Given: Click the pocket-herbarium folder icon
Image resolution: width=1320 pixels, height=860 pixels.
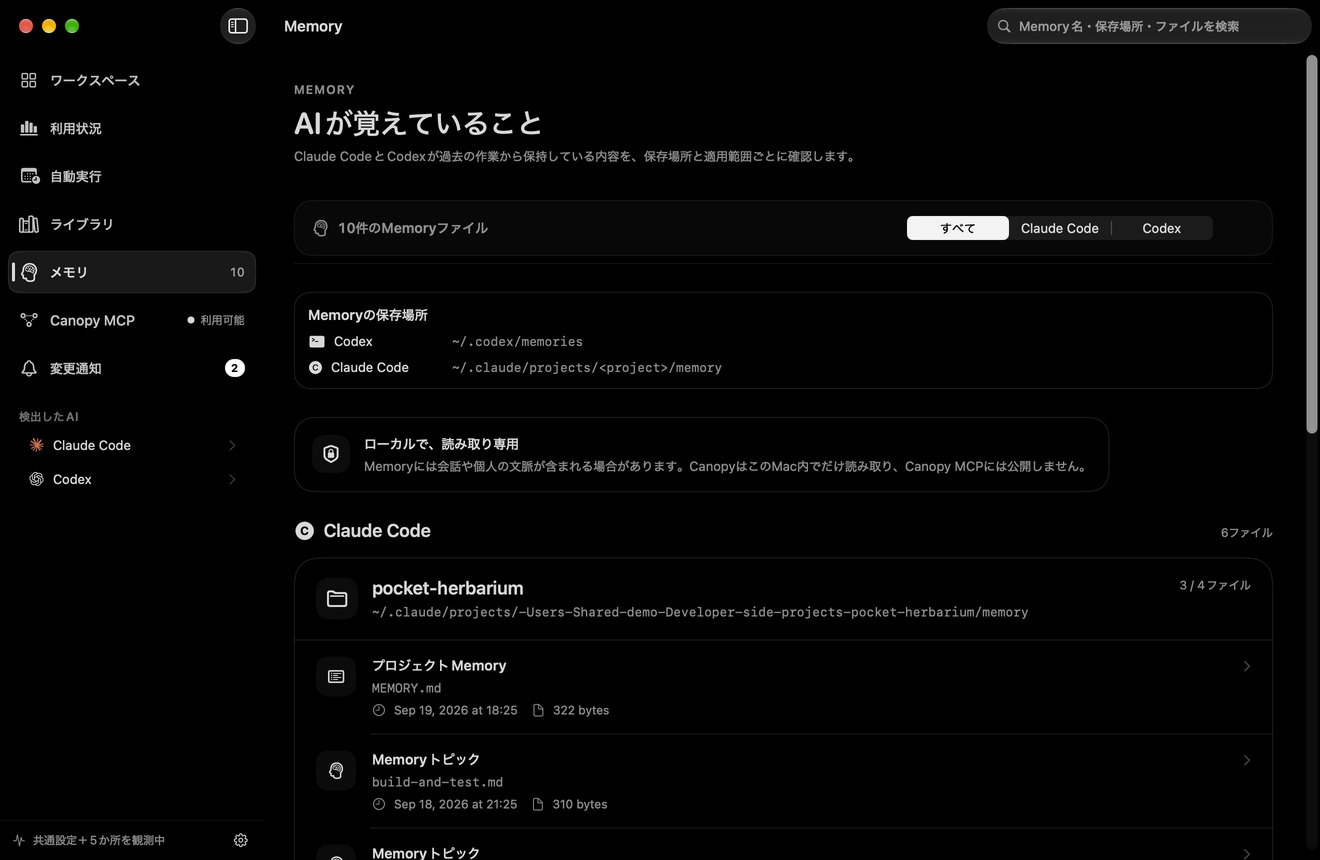Looking at the screenshot, I should coord(337,599).
